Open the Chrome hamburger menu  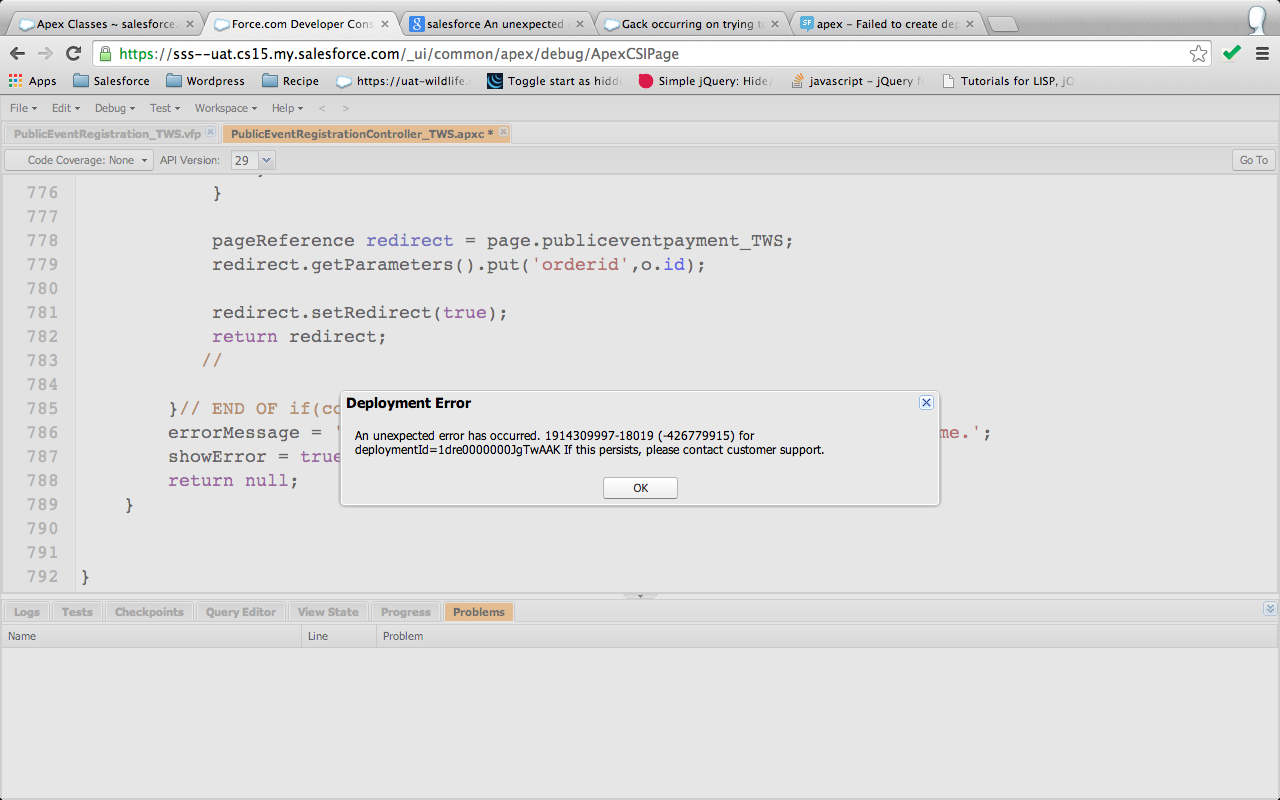pyautogui.click(x=1263, y=54)
